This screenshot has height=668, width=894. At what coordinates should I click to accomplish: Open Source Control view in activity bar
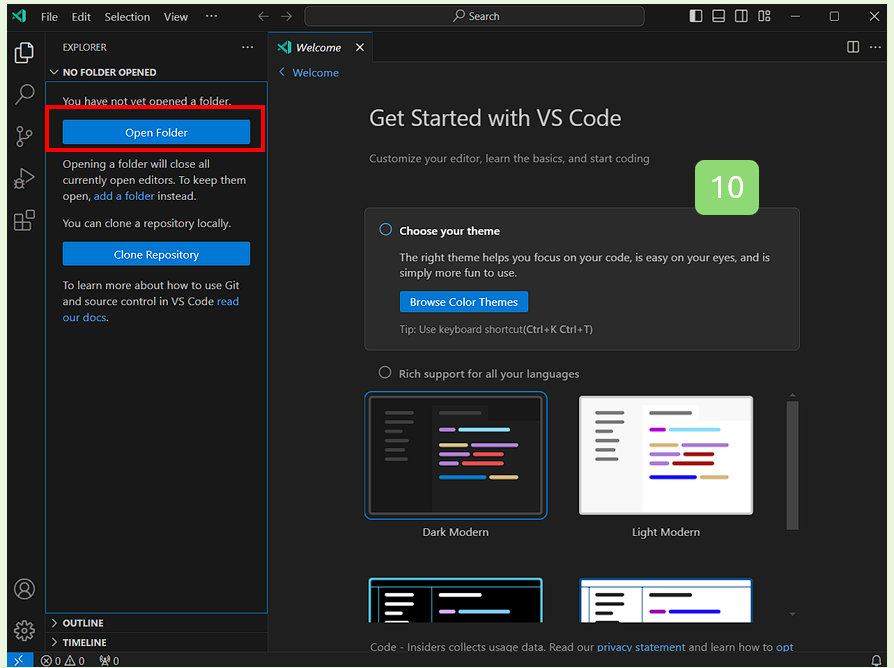coord(24,136)
